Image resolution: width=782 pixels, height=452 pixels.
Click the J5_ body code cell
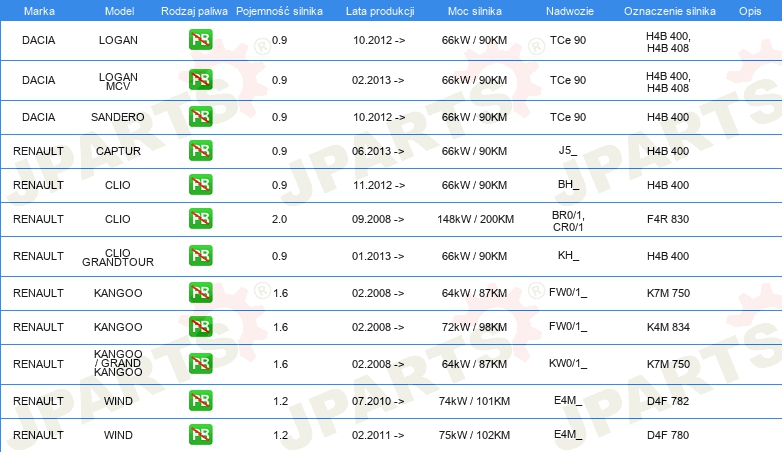[568, 151]
